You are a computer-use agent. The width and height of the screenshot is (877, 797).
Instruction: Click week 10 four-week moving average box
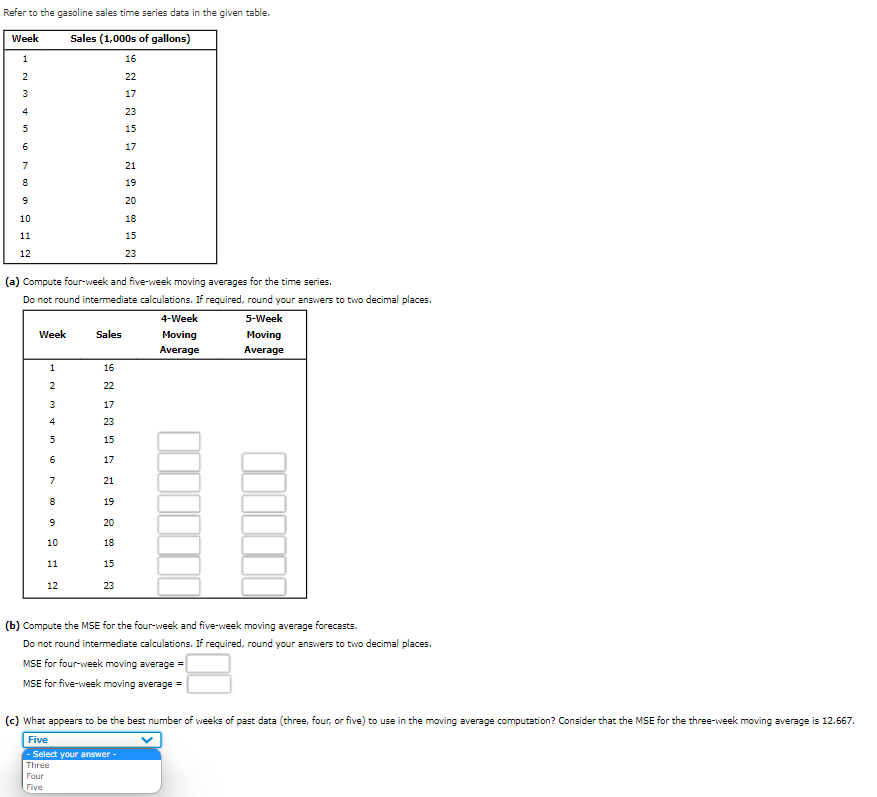coord(179,543)
